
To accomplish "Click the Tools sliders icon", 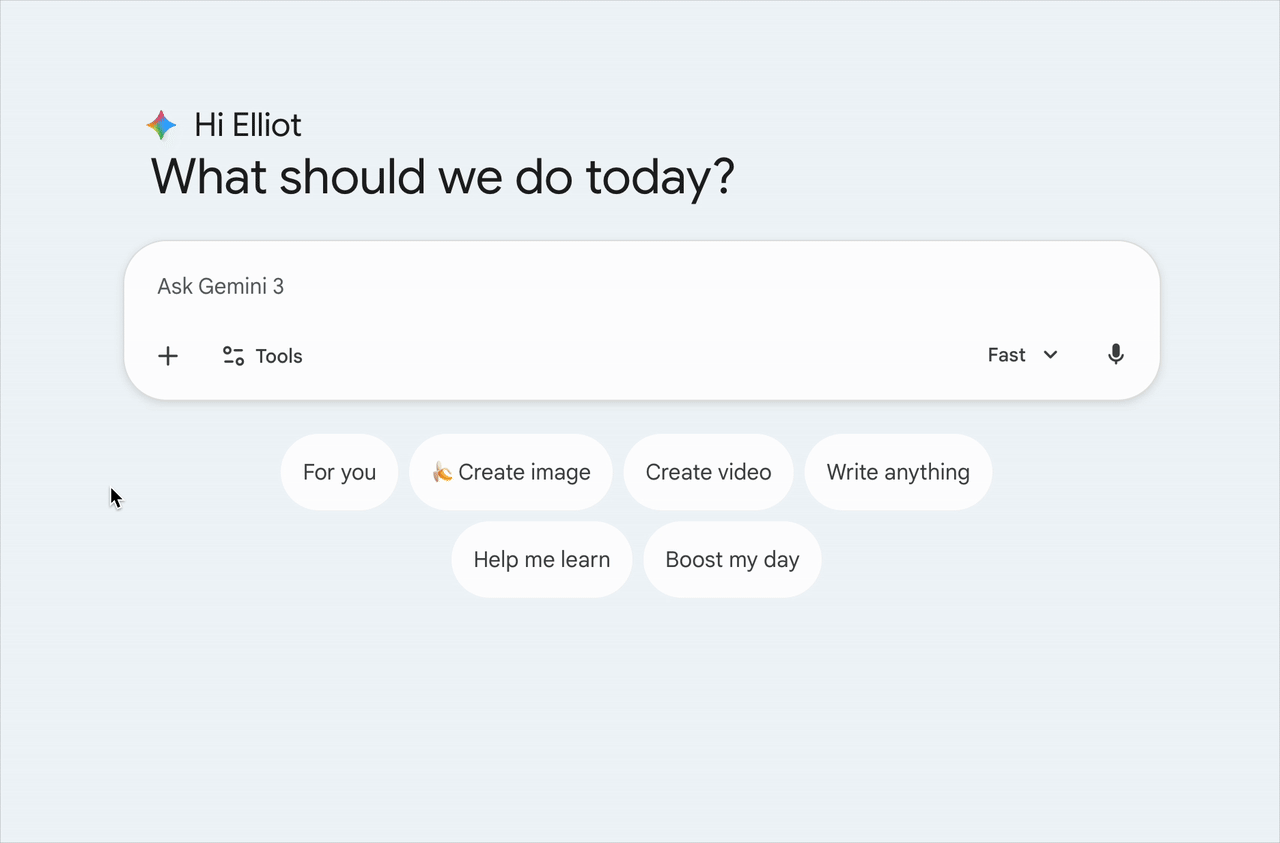I will (233, 356).
